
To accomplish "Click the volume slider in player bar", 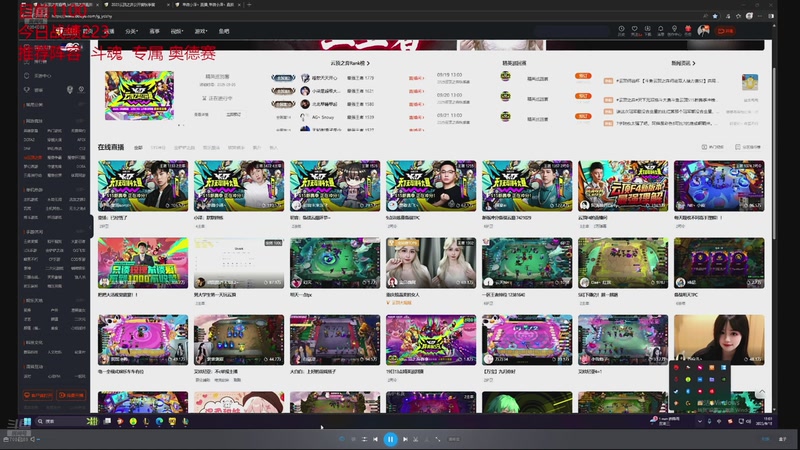I will pos(38,439).
